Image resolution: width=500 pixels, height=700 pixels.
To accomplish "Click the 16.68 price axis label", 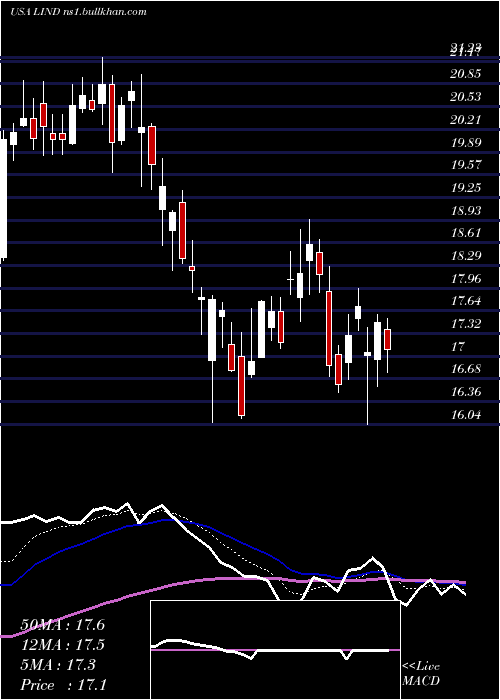I will tap(466, 369).
